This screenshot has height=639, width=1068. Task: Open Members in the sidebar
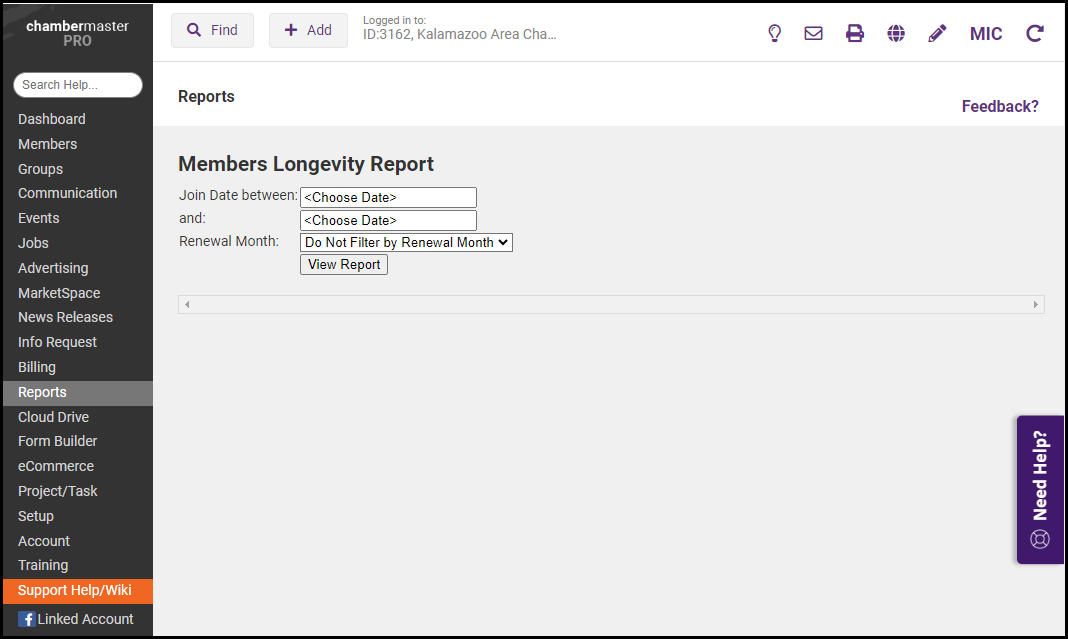point(47,144)
